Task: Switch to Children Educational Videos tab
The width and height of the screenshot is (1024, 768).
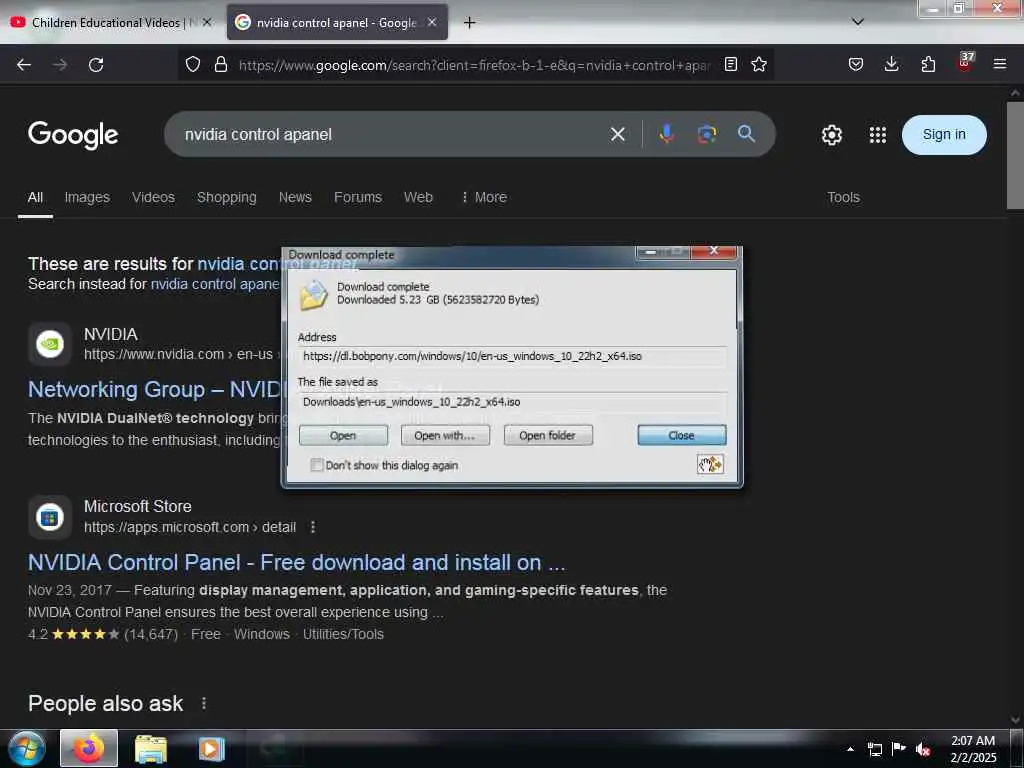Action: (110, 22)
